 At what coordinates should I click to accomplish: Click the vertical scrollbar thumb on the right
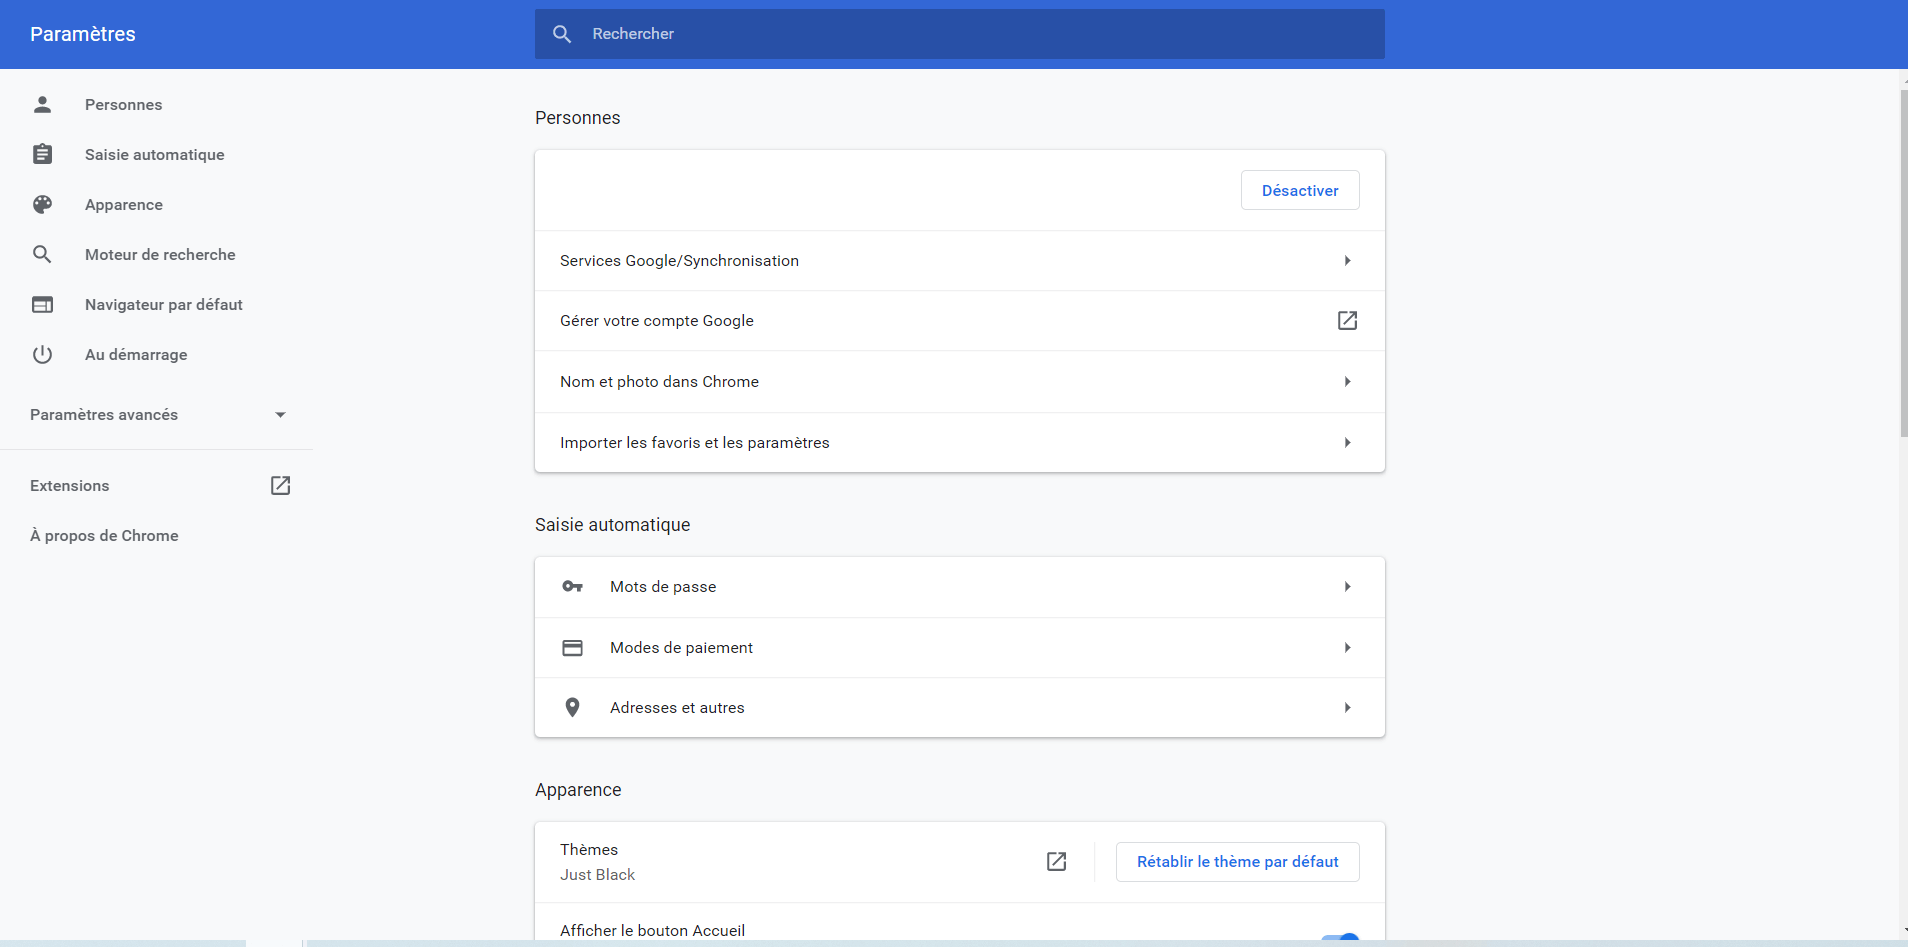[x=1904, y=263]
